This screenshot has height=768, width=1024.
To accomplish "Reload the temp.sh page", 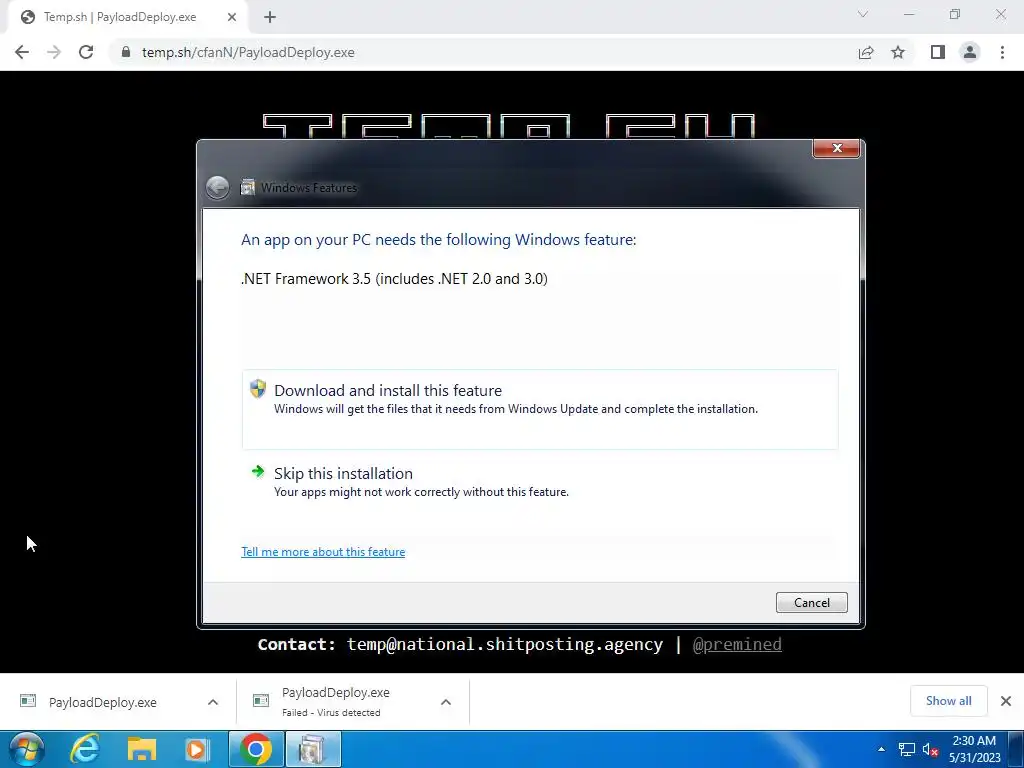I will (86, 52).
